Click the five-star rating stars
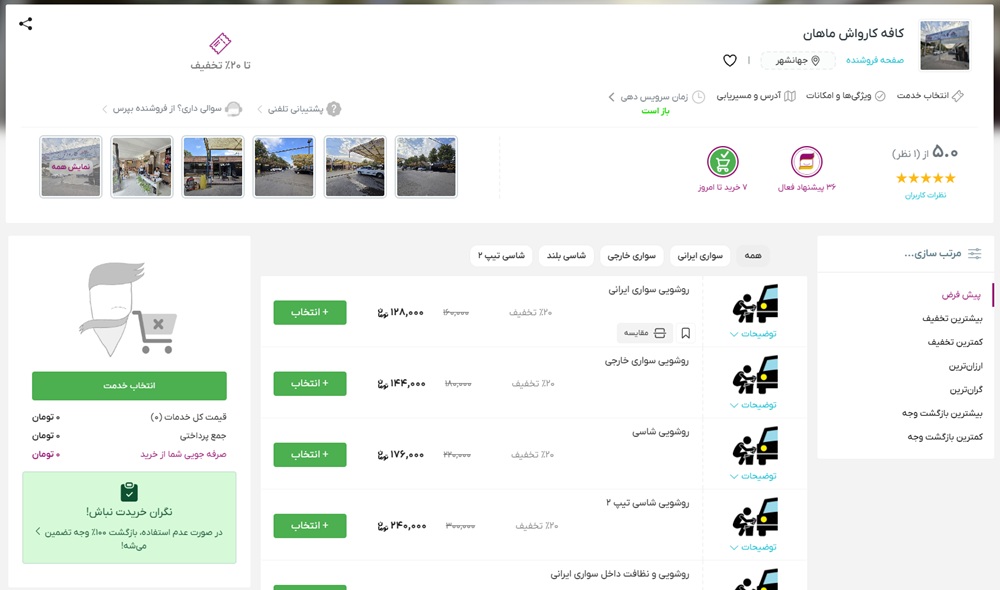This screenshot has height=590, width=1000. (925, 178)
